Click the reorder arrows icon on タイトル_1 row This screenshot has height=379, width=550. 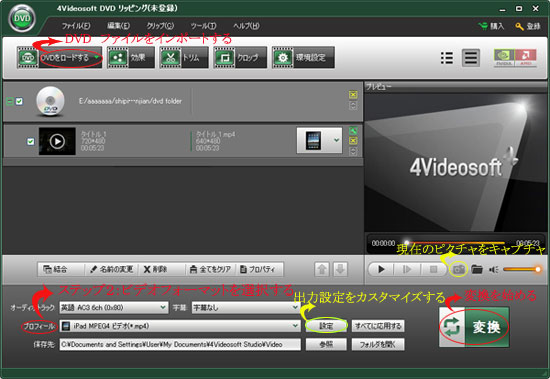353,151
